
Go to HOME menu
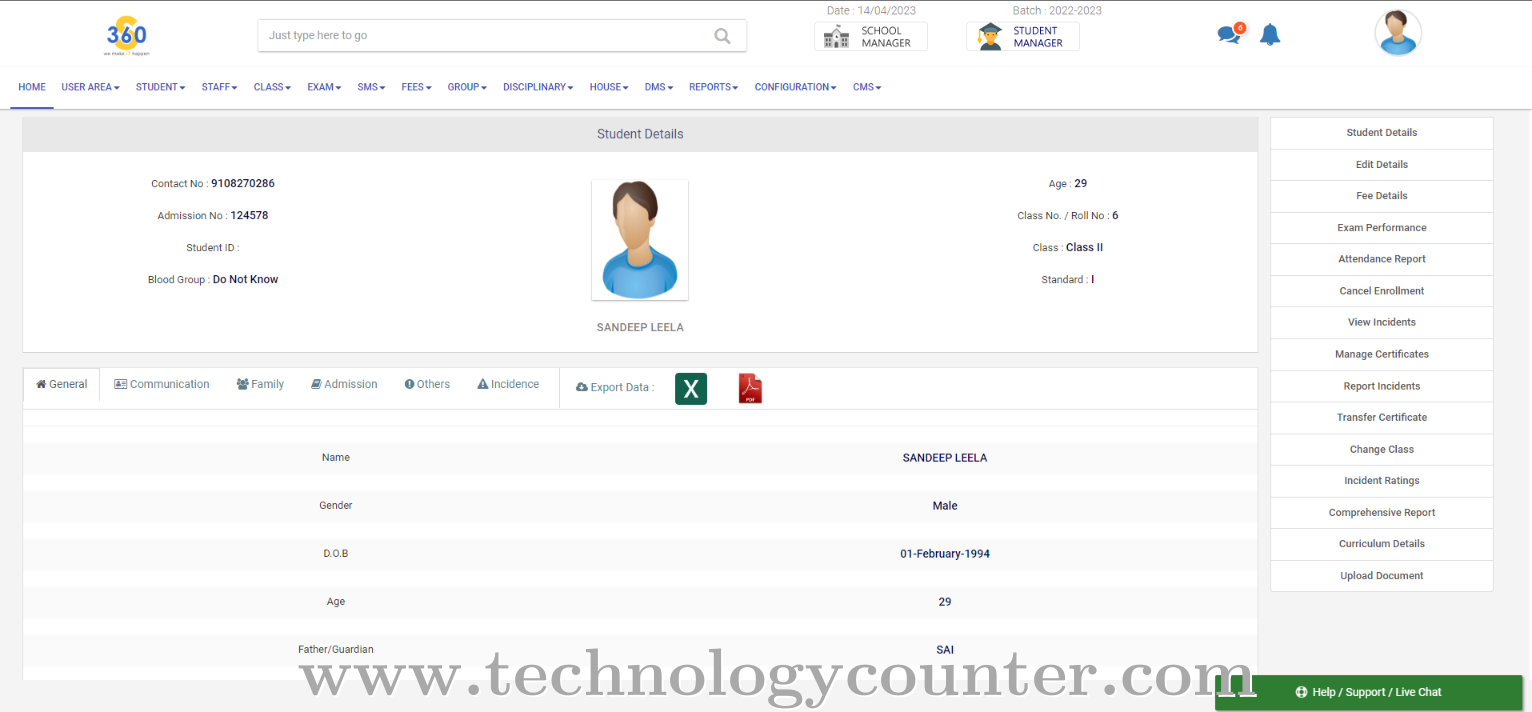pos(32,87)
